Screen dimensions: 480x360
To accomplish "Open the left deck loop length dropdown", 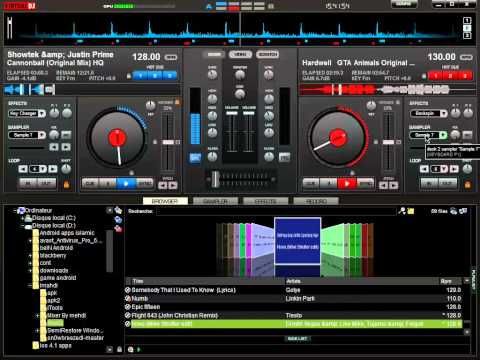I will pos(43,169).
